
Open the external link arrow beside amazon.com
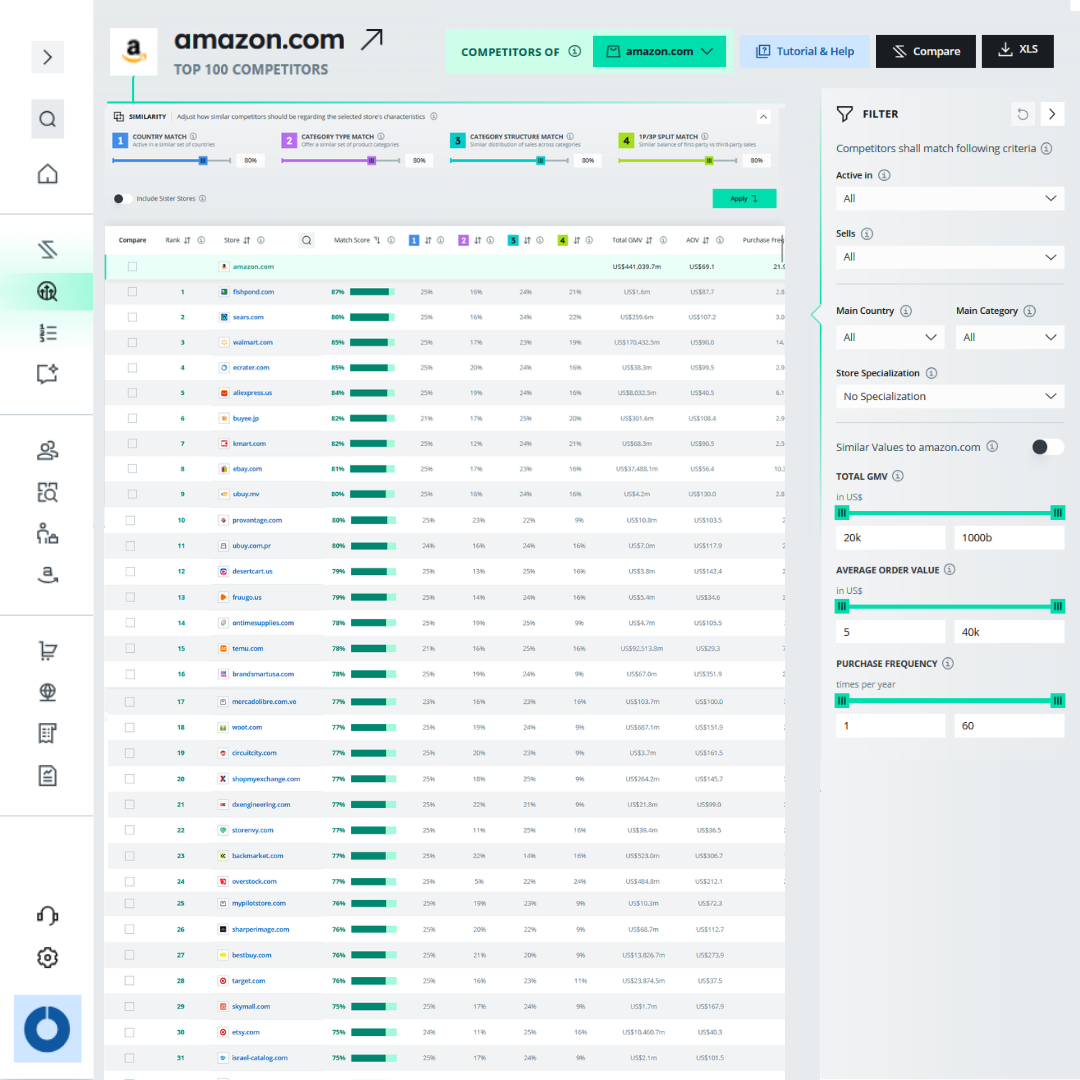tap(372, 39)
